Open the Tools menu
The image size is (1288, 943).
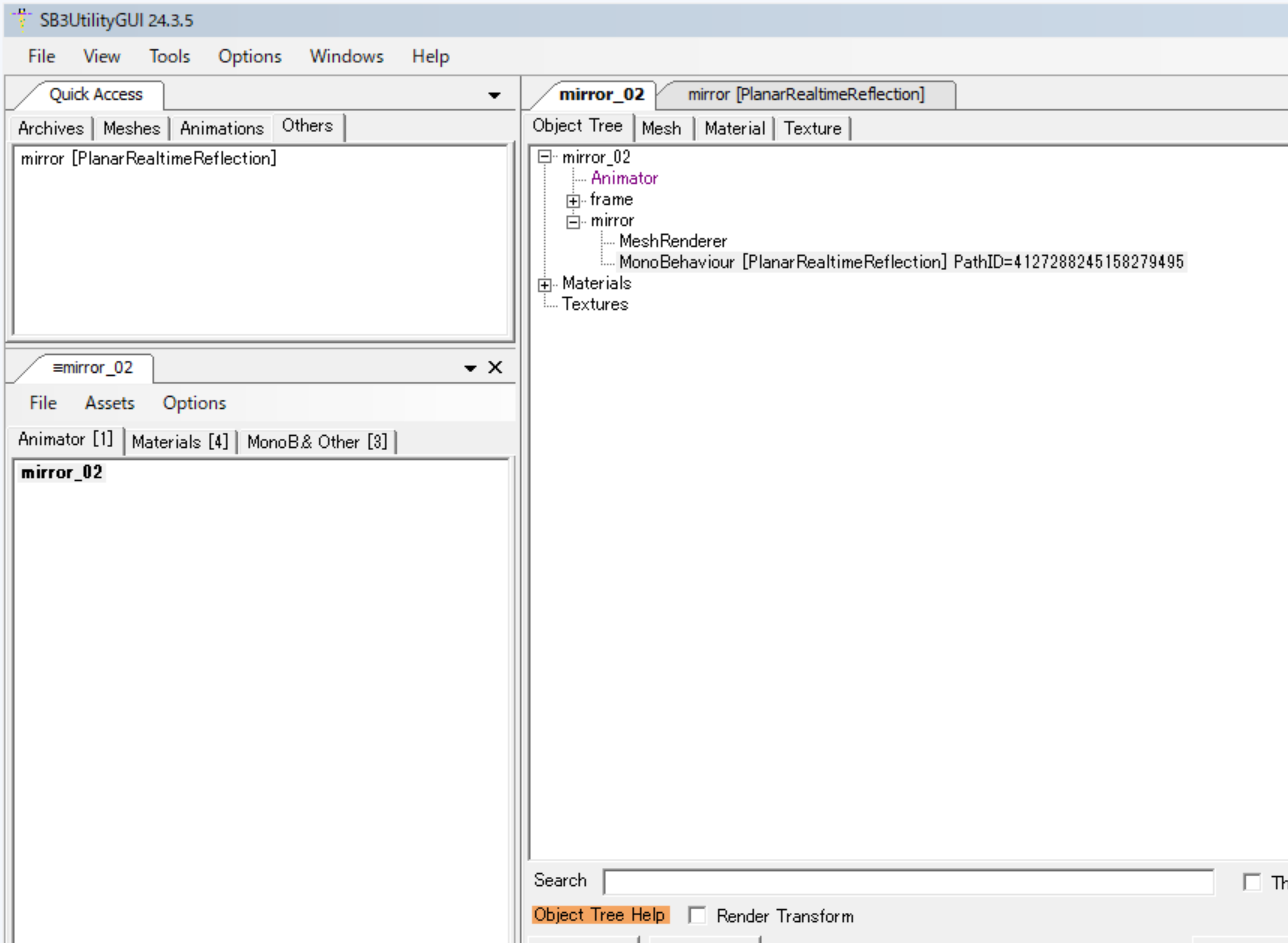[x=169, y=56]
